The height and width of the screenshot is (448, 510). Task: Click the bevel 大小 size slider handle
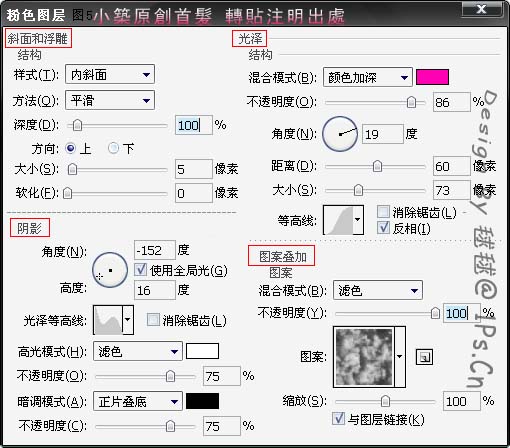[x=72, y=169]
